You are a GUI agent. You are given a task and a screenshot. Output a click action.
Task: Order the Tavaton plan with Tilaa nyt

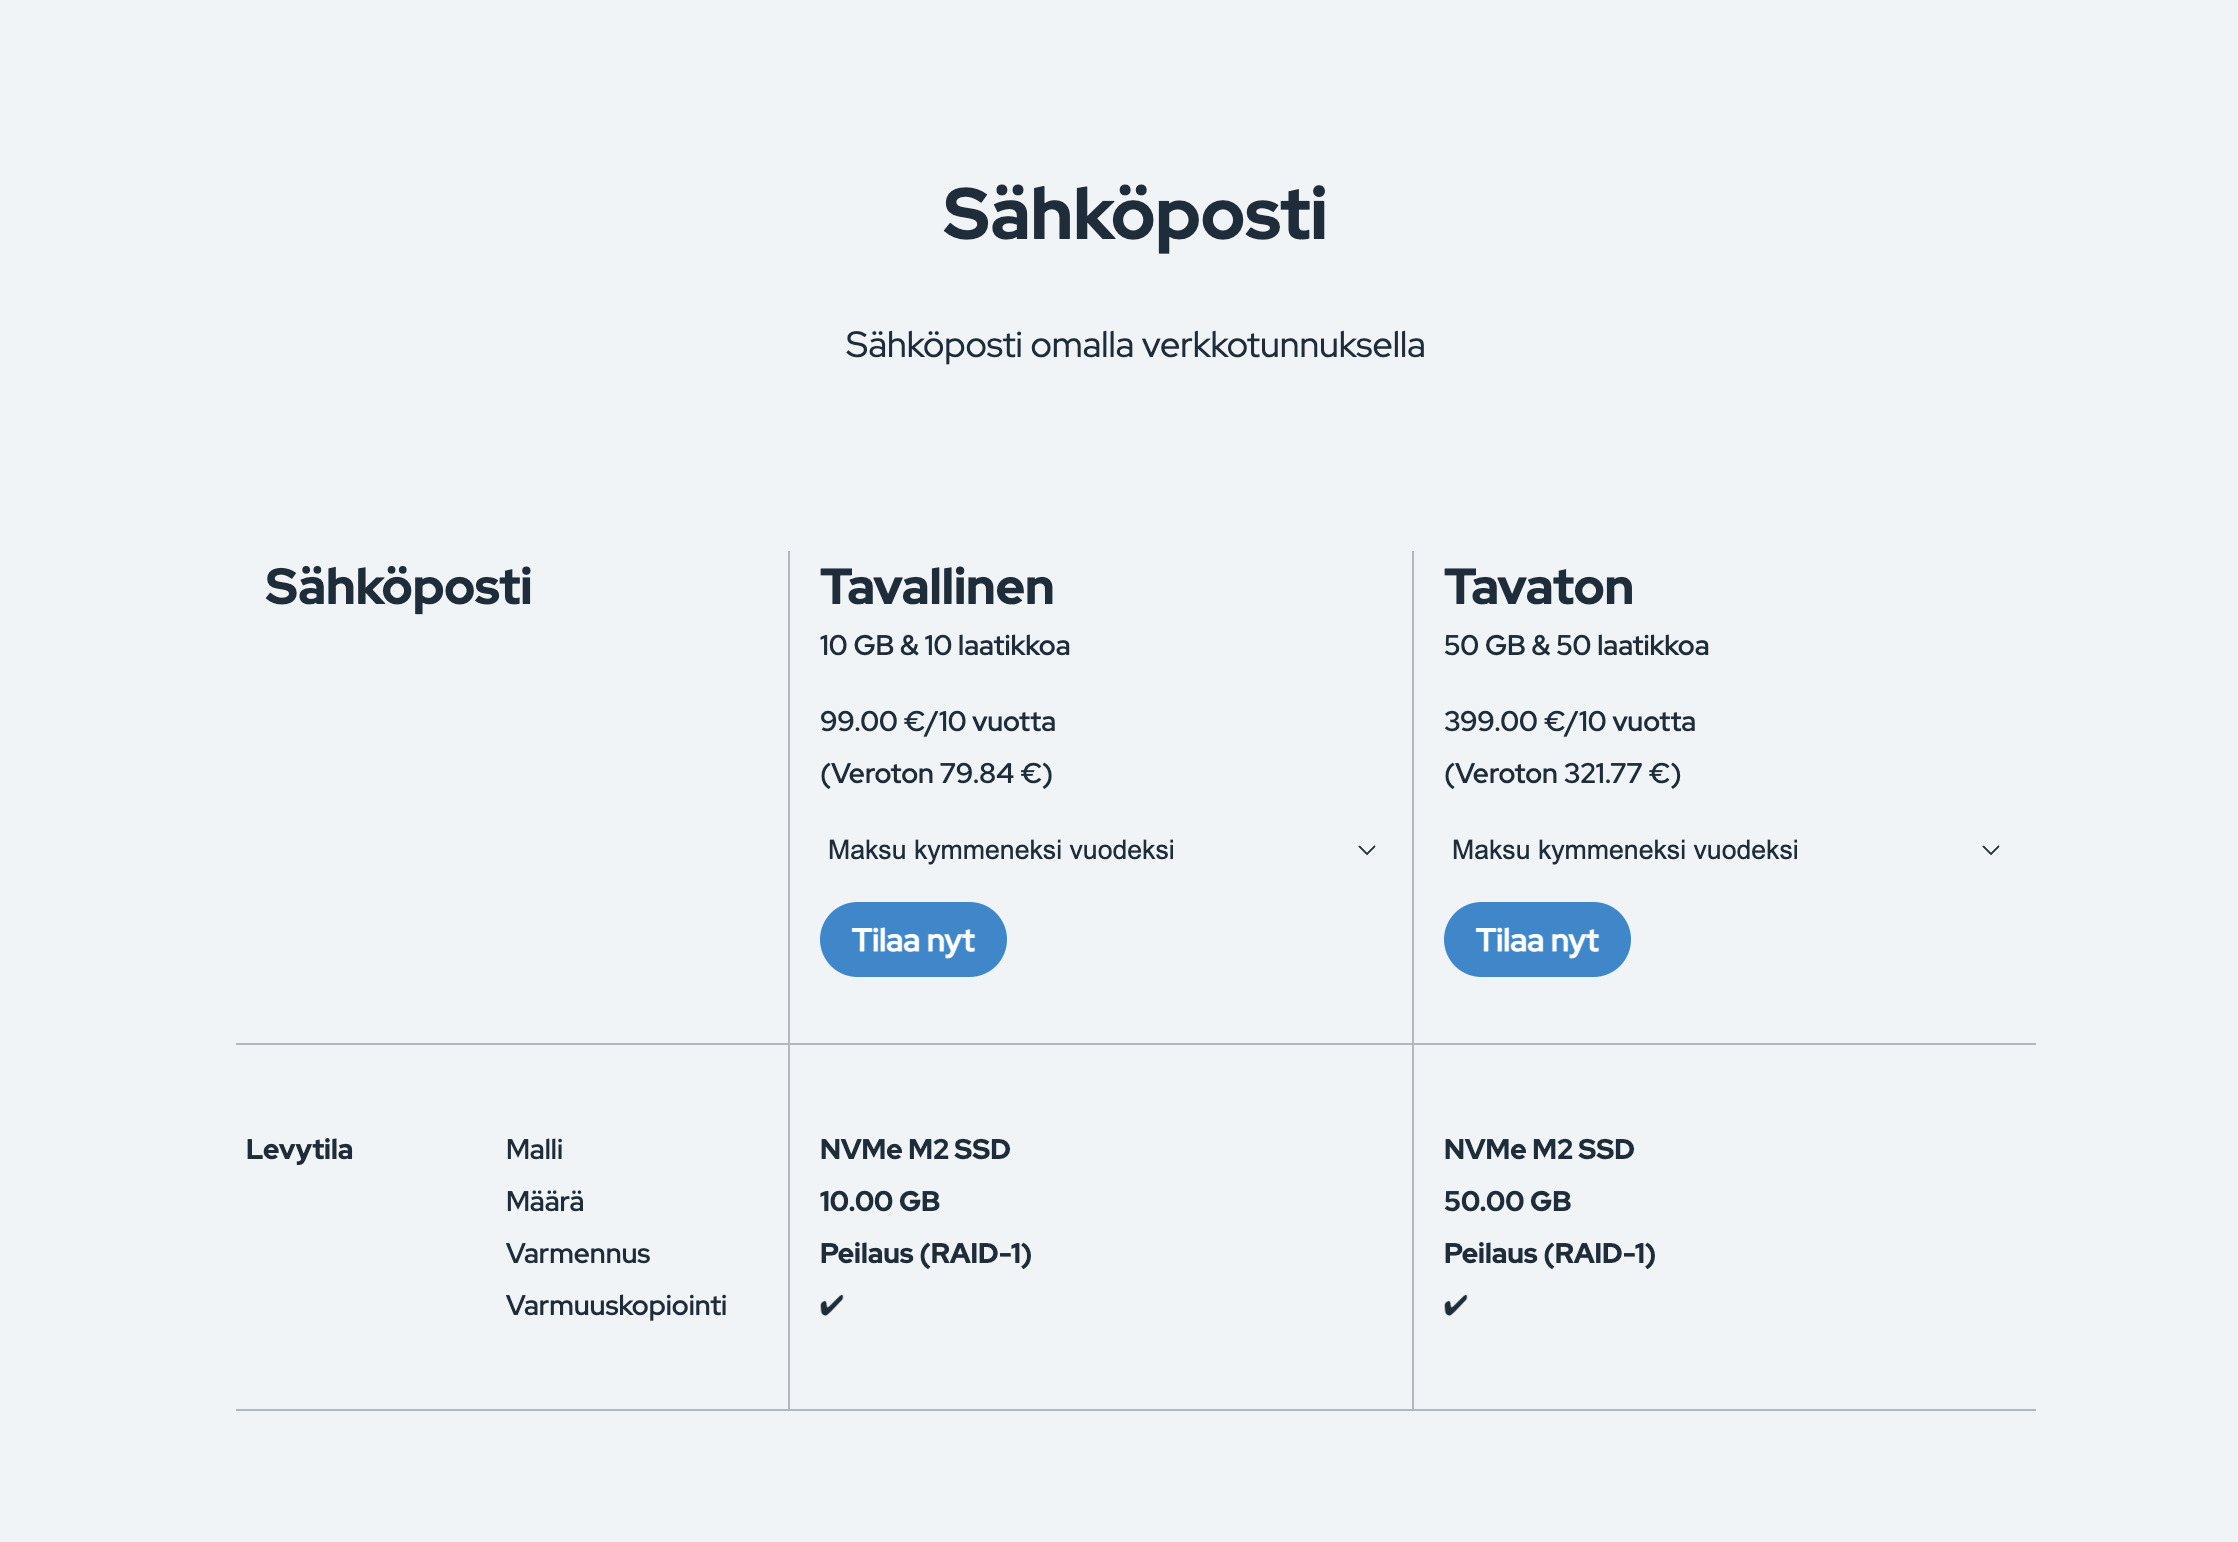1537,940
